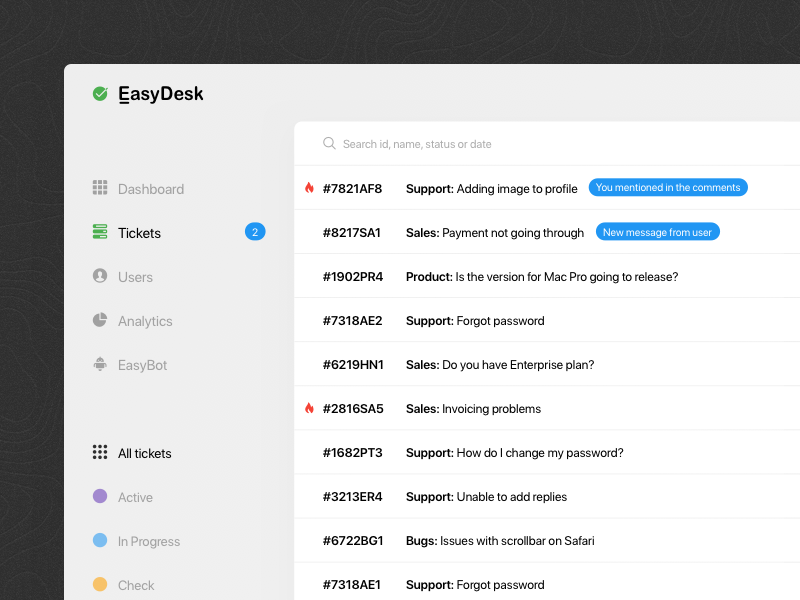
Task: Select the green Tickets stack icon
Action: [100, 232]
